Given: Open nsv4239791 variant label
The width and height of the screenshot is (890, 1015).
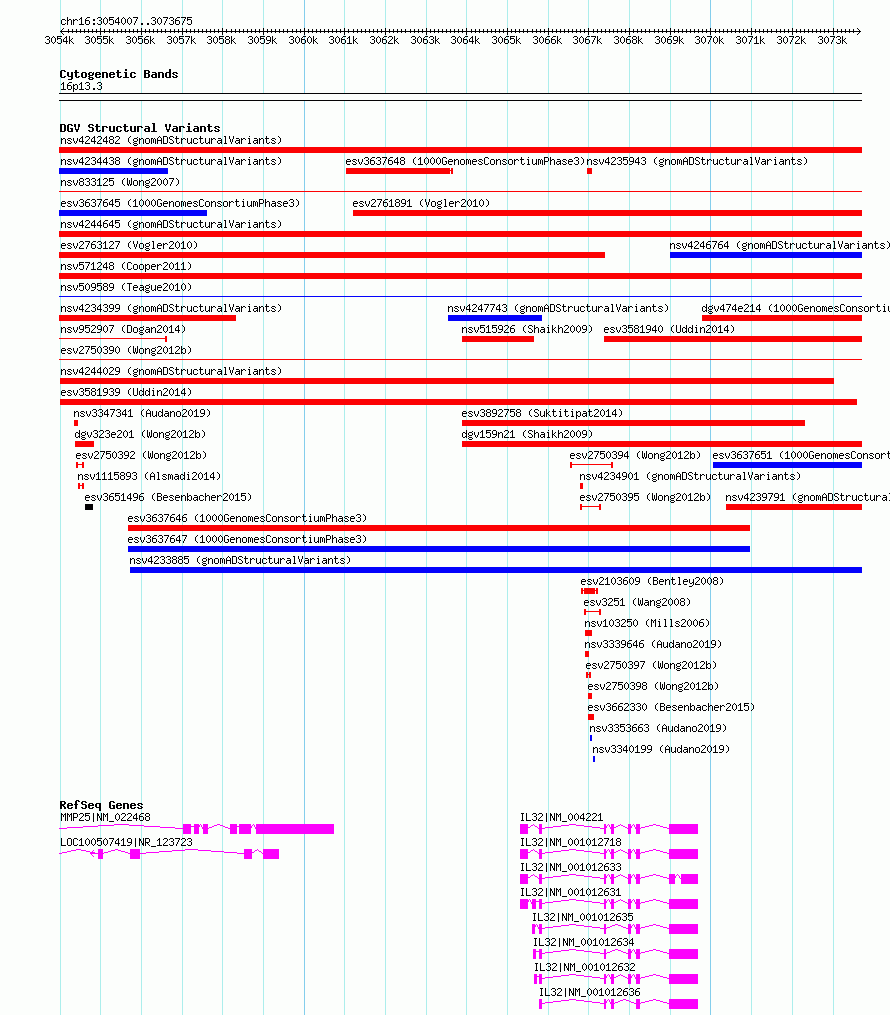Looking at the screenshot, I should [x=807, y=497].
